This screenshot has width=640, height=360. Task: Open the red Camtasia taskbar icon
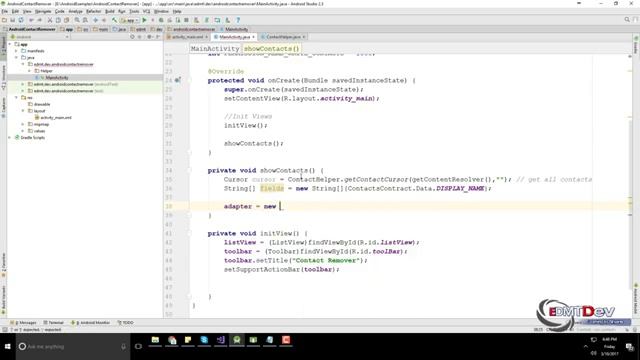(286, 340)
